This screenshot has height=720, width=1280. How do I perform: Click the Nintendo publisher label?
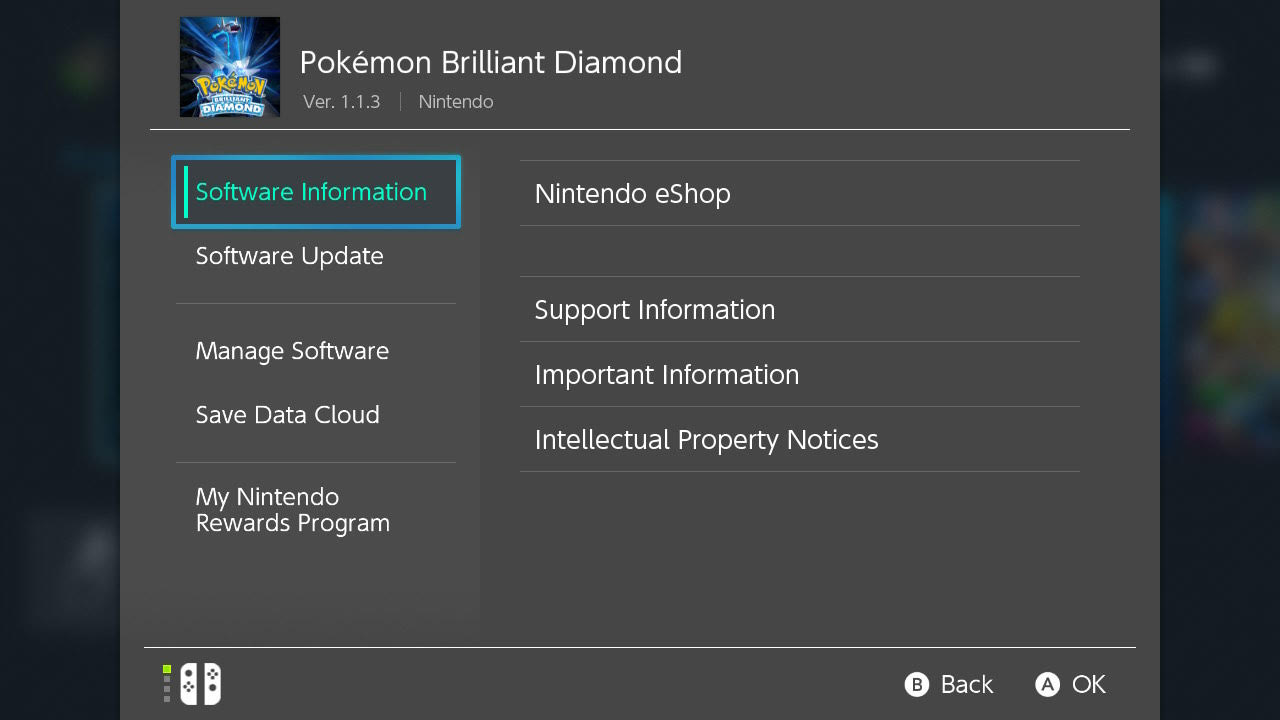point(456,102)
